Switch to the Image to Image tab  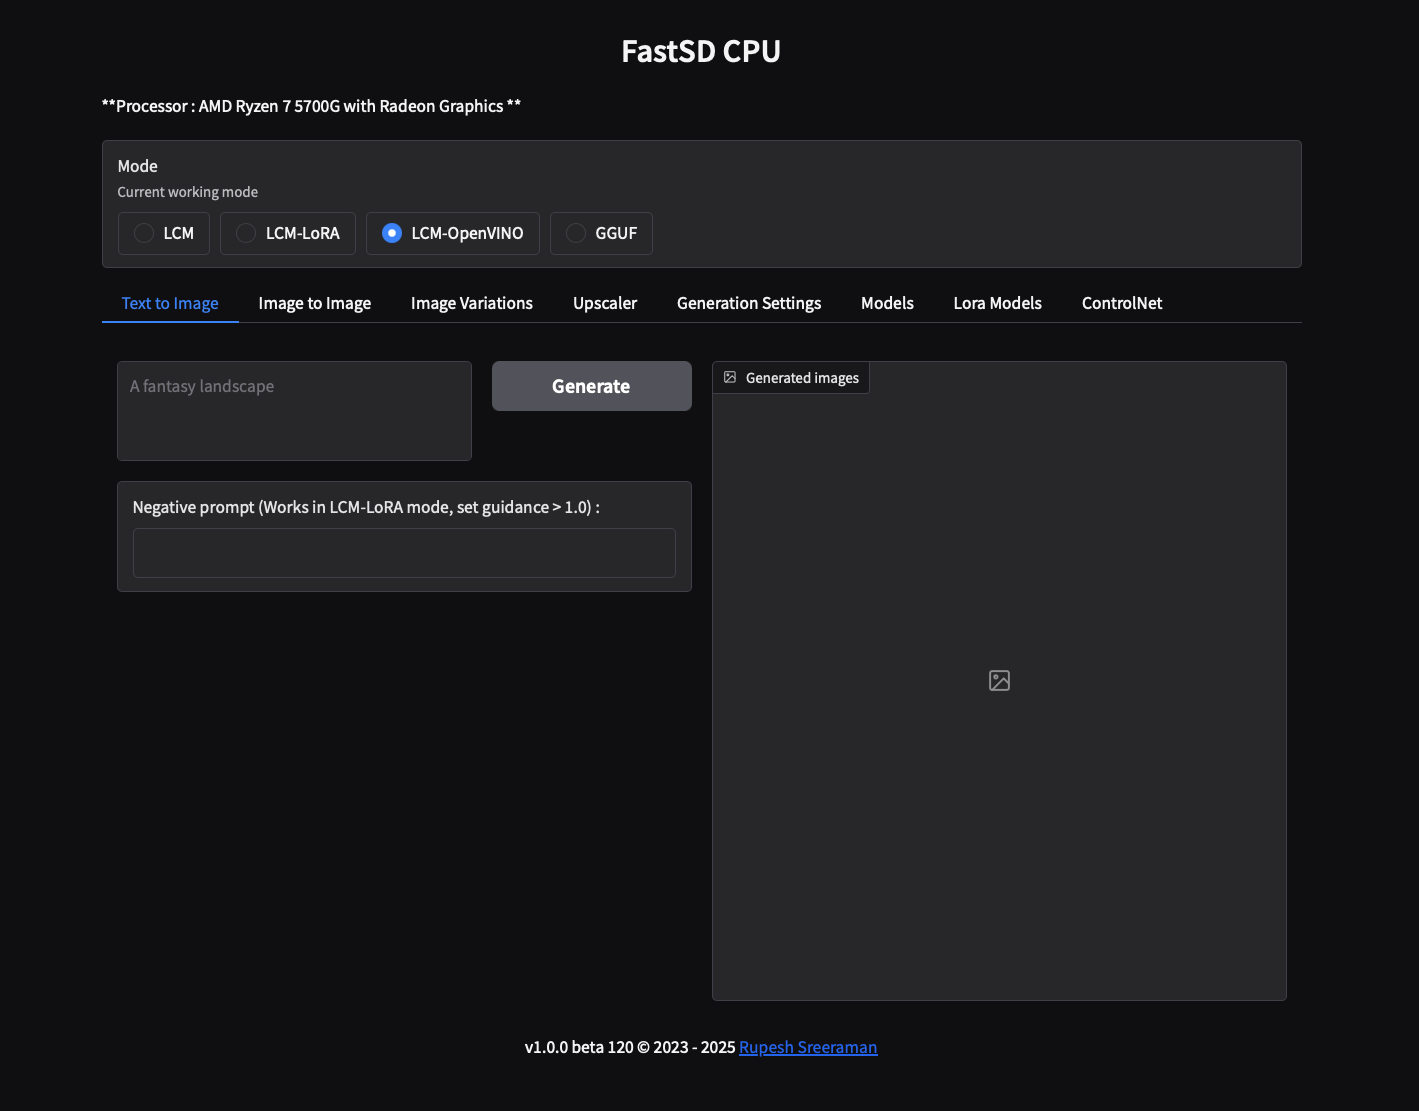pyautogui.click(x=314, y=303)
